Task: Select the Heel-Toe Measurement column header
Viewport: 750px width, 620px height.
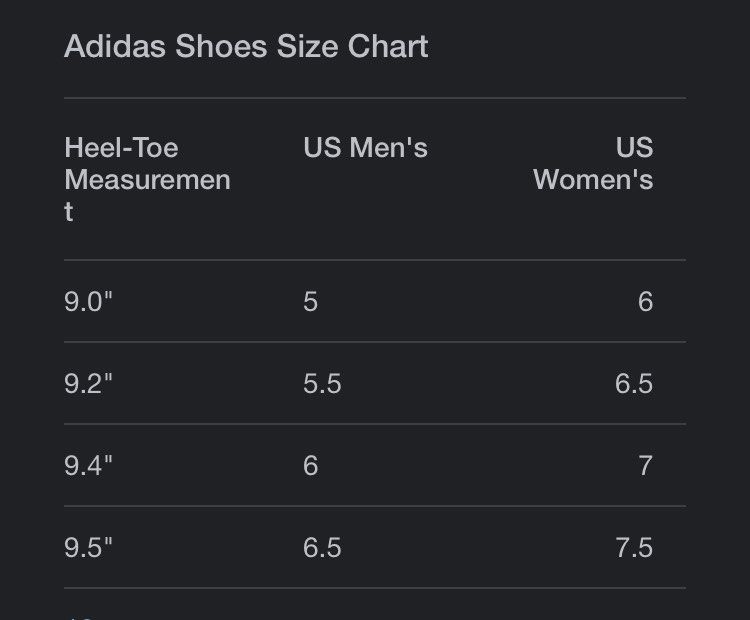Action: coord(147,179)
